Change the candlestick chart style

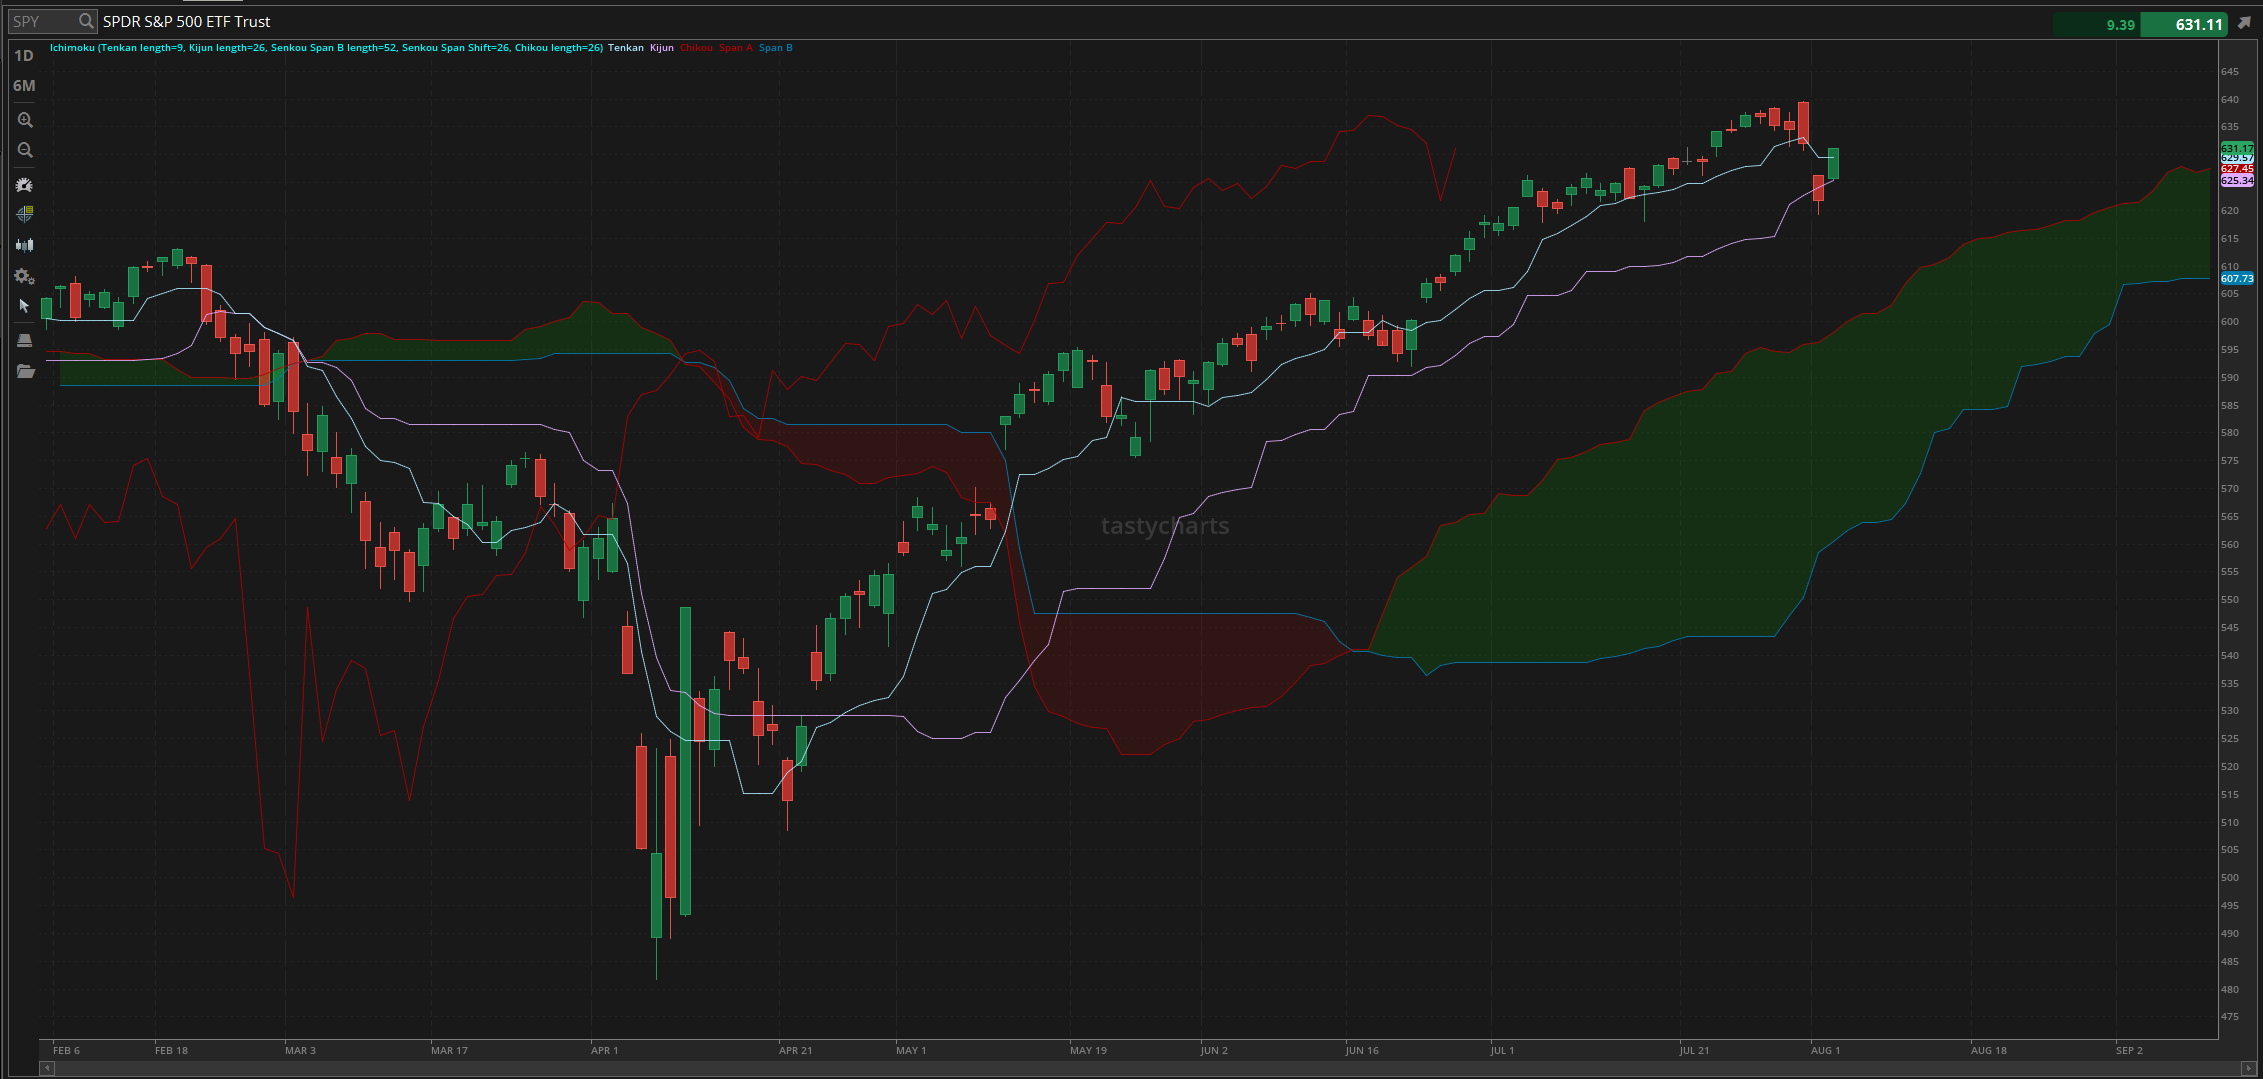tap(25, 244)
